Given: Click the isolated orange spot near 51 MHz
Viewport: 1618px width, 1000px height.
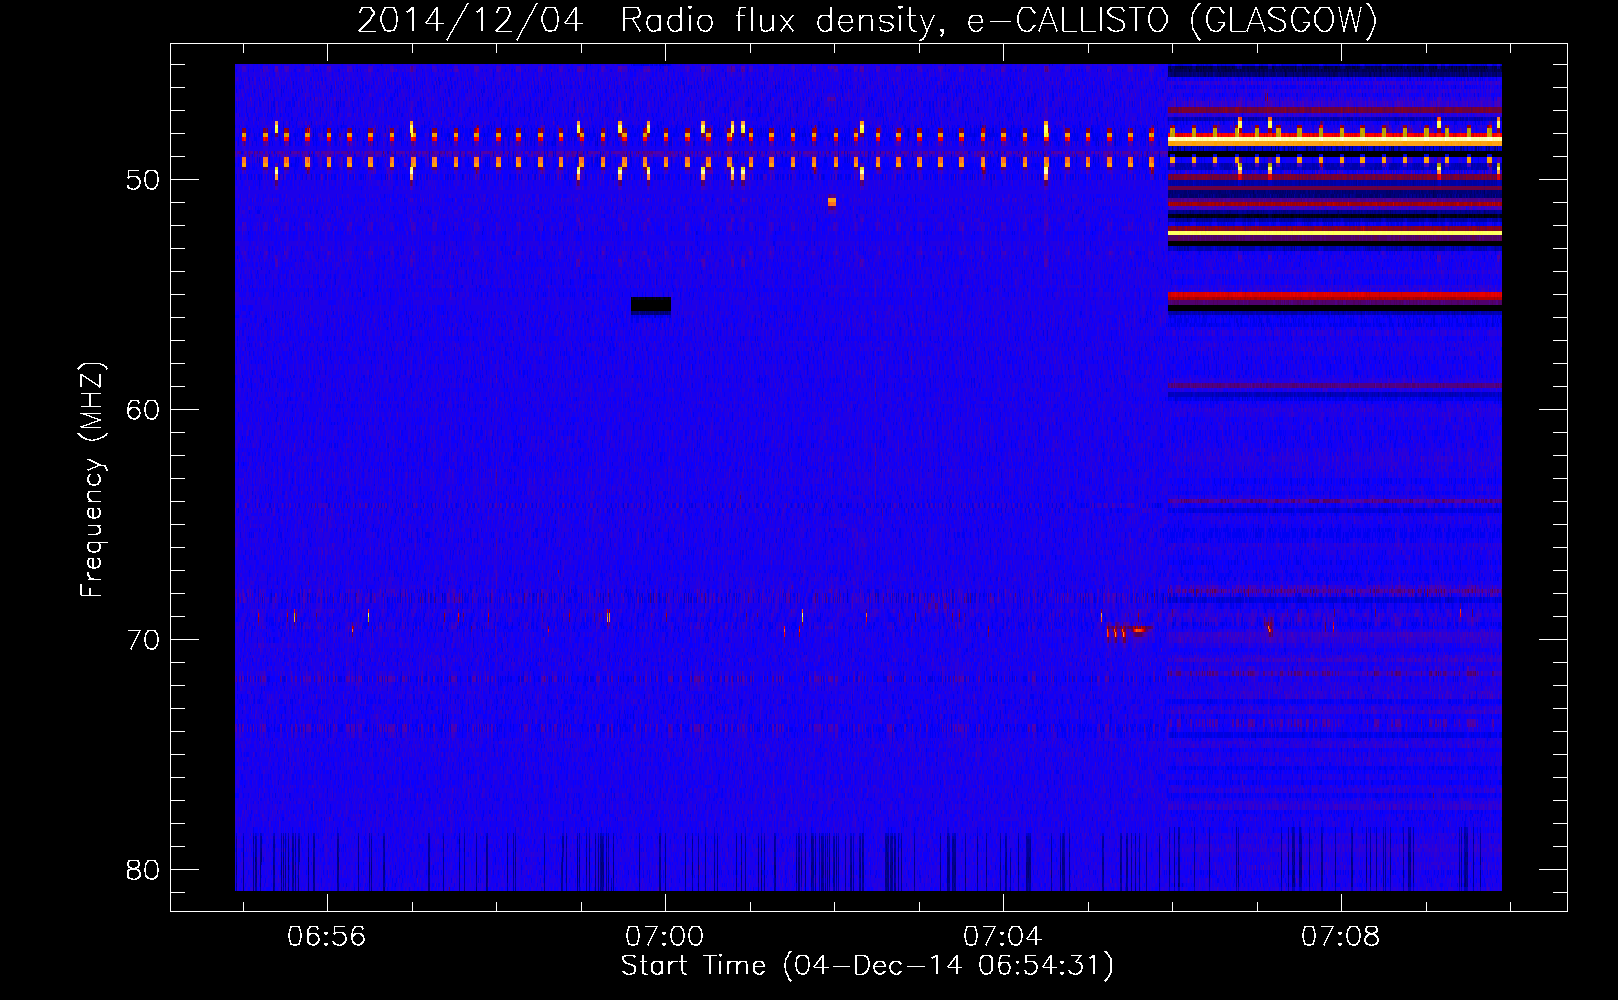Looking at the screenshot, I should [x=831, y=202].
